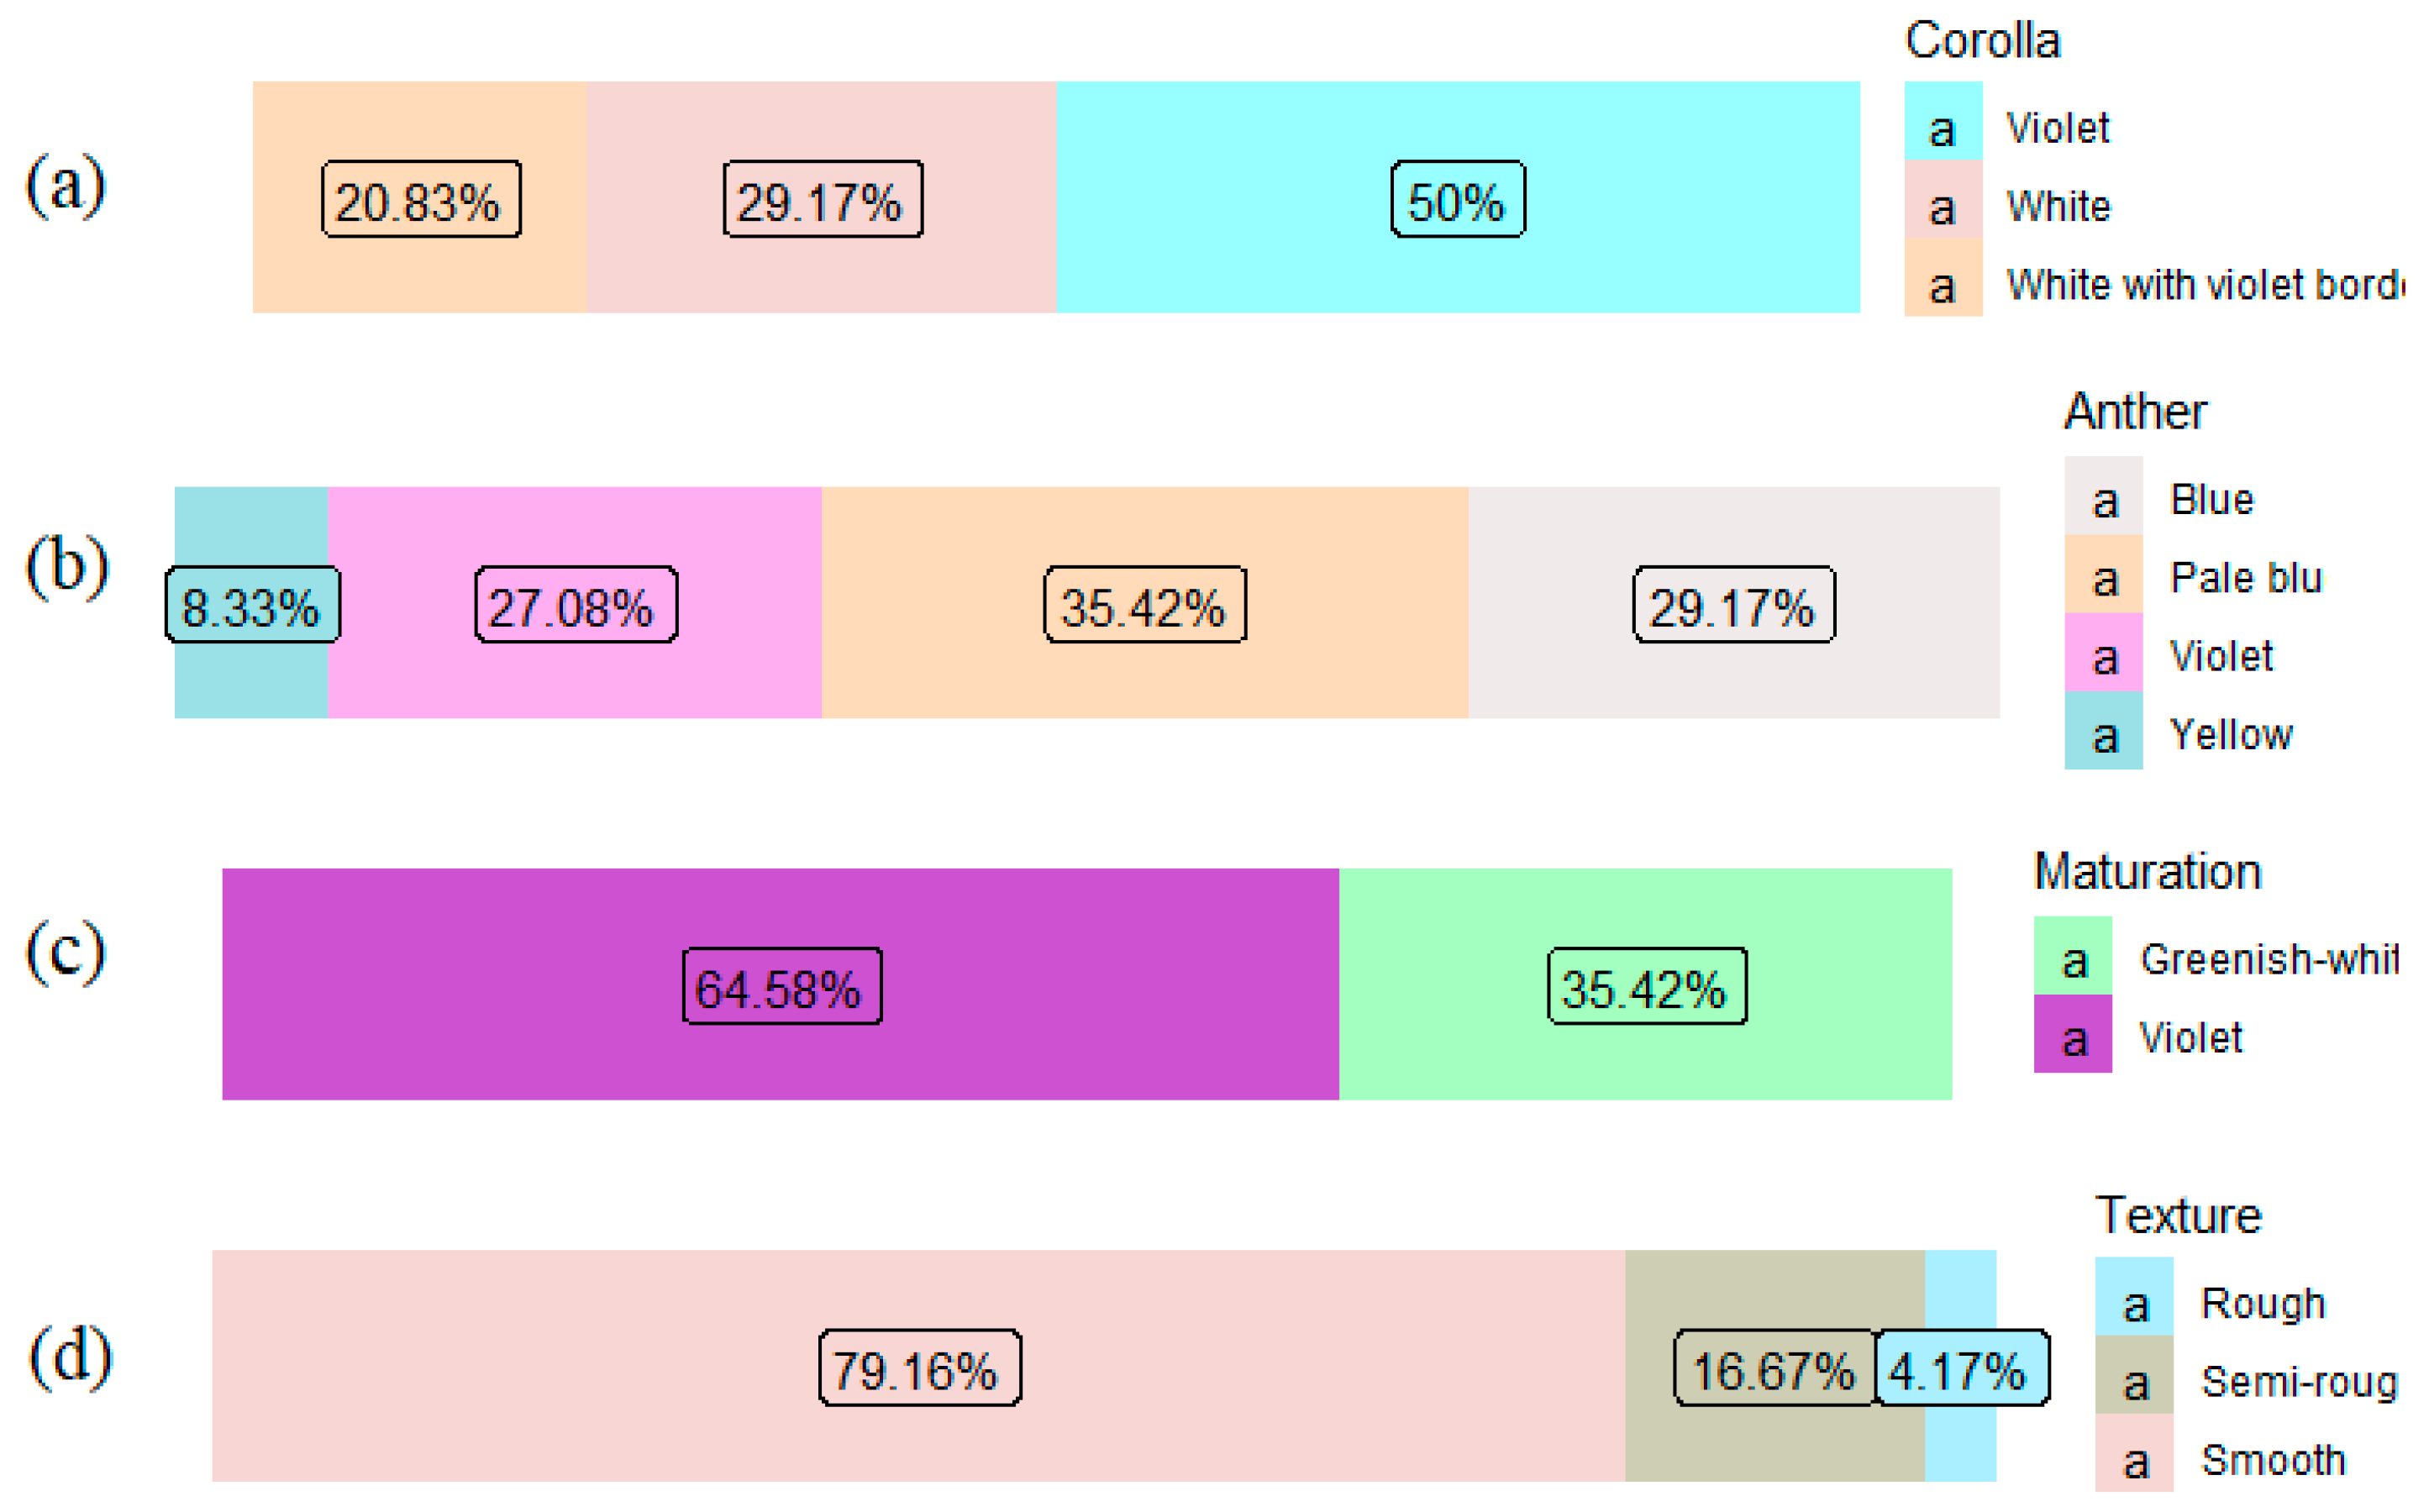Select the Blue swatch in Anther legend
The image size is (2429, 1512).
pos(2103,496)
